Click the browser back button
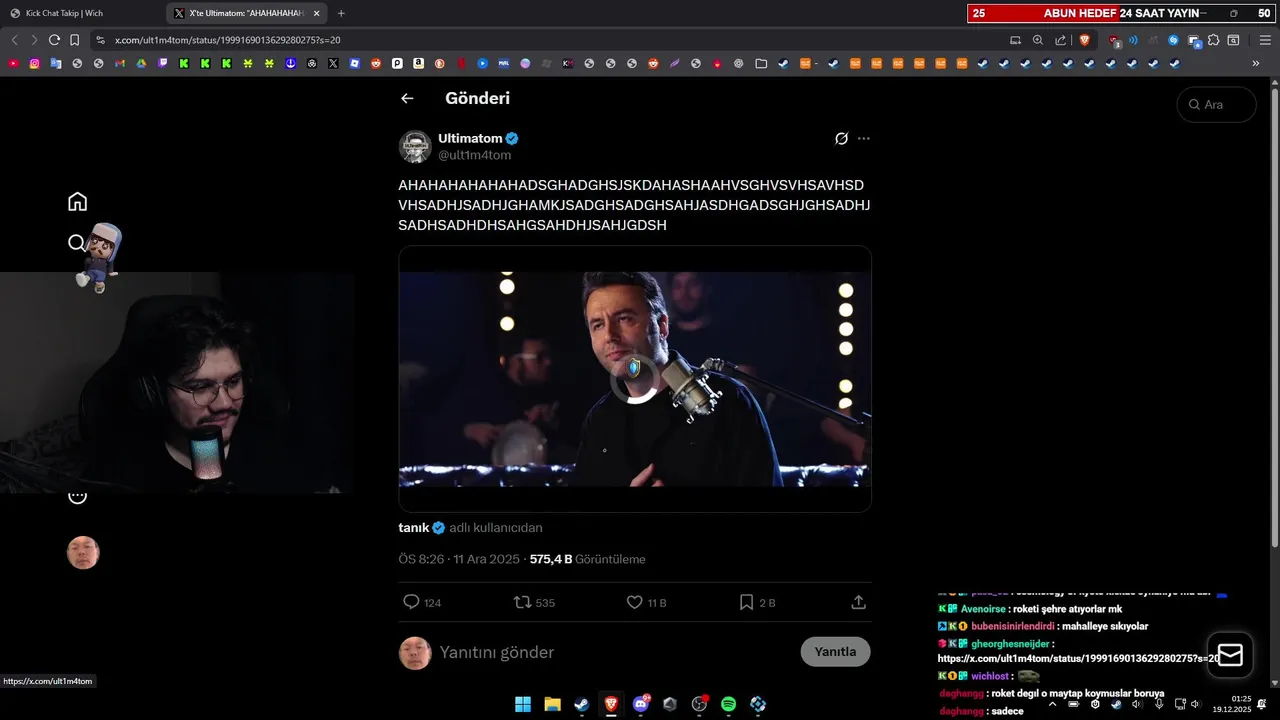Image resolution: width=1280 pixels, height=720 pixels. click(x=14, y=40)
